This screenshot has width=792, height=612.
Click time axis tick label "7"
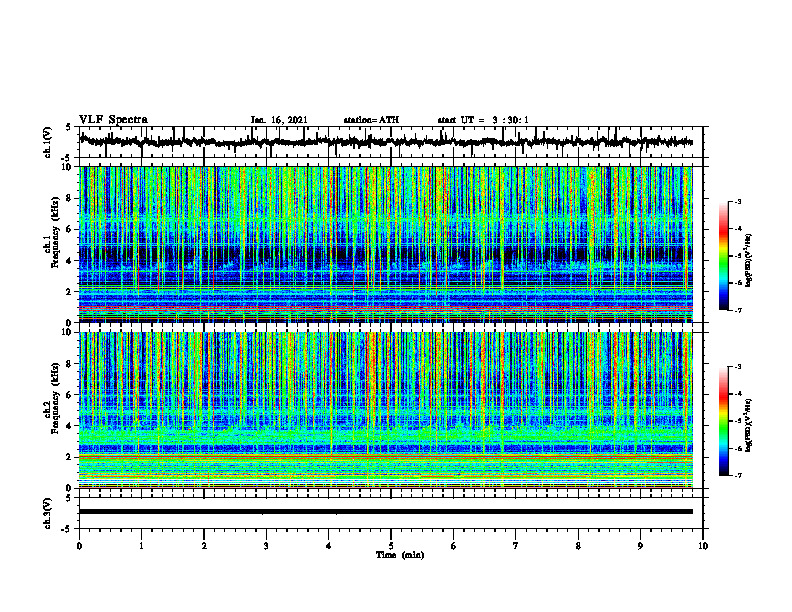516,546
